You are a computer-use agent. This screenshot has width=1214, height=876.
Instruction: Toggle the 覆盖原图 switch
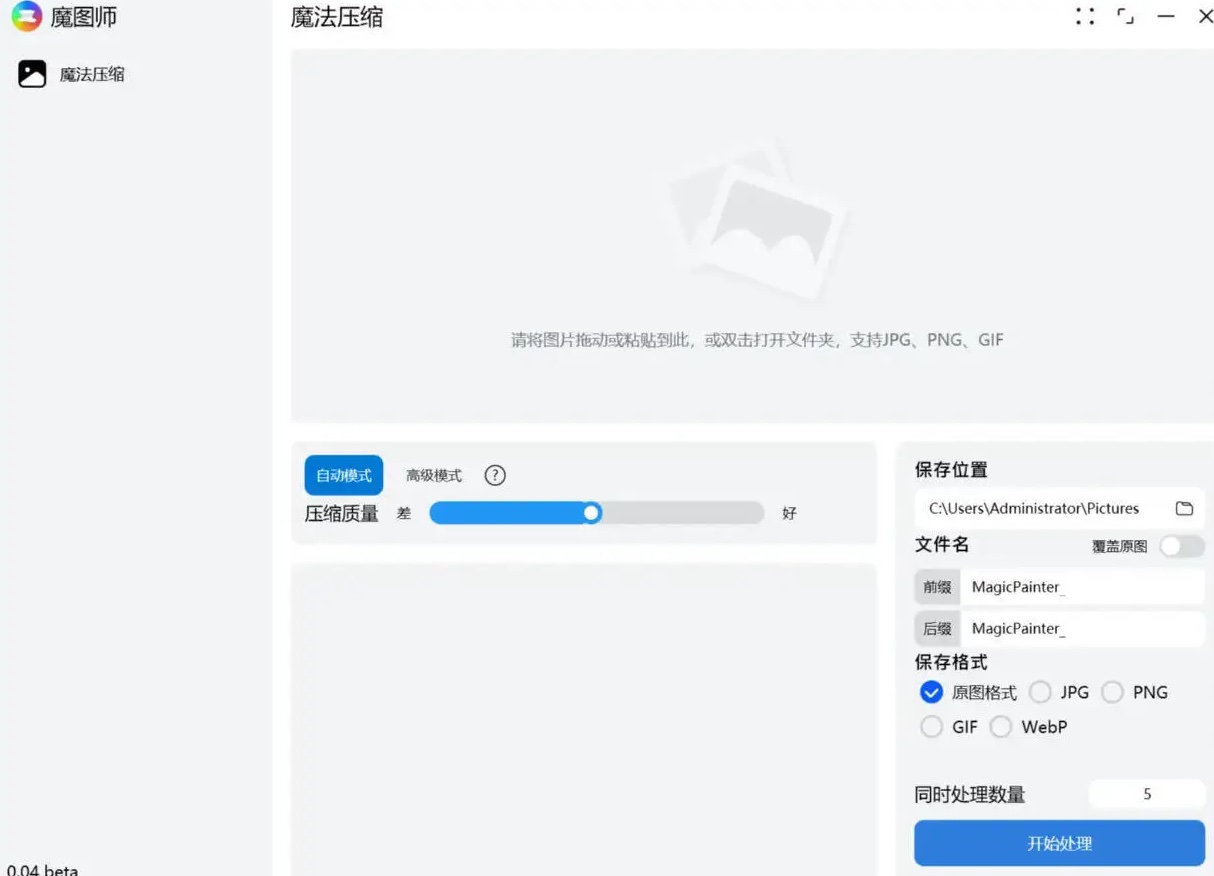tap(1181, 546)
